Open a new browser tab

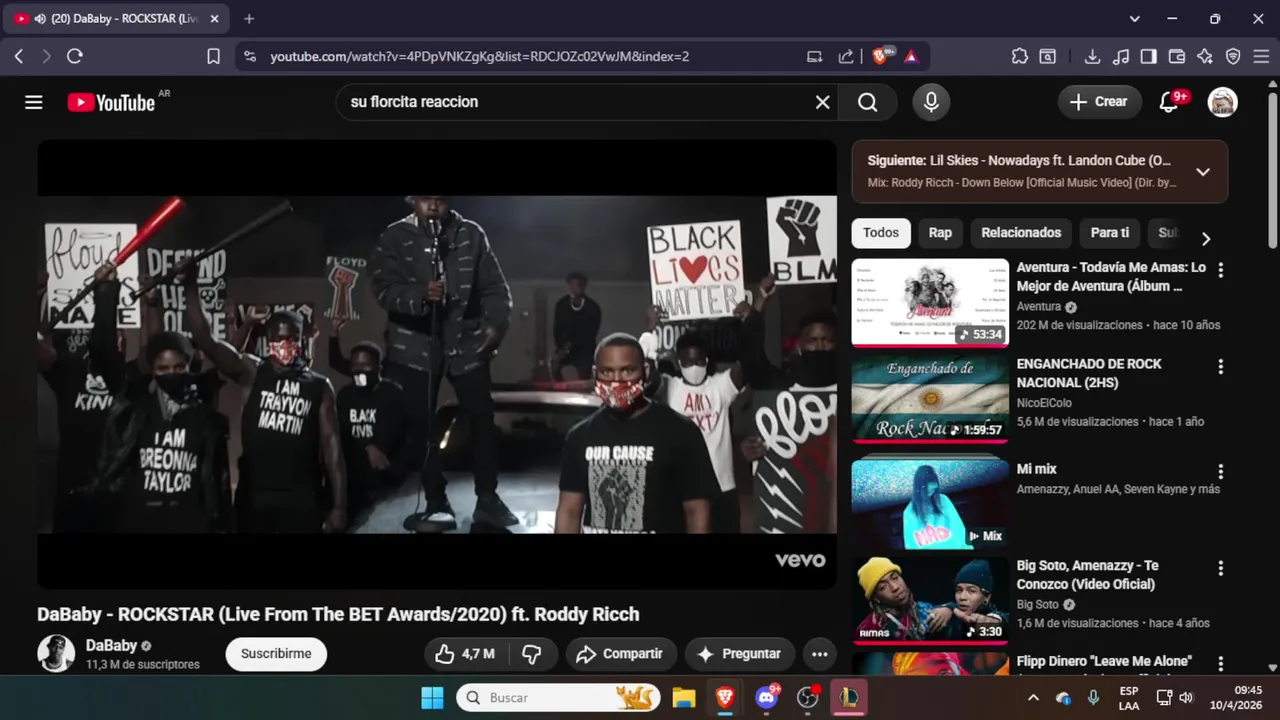tap(249, 18)
